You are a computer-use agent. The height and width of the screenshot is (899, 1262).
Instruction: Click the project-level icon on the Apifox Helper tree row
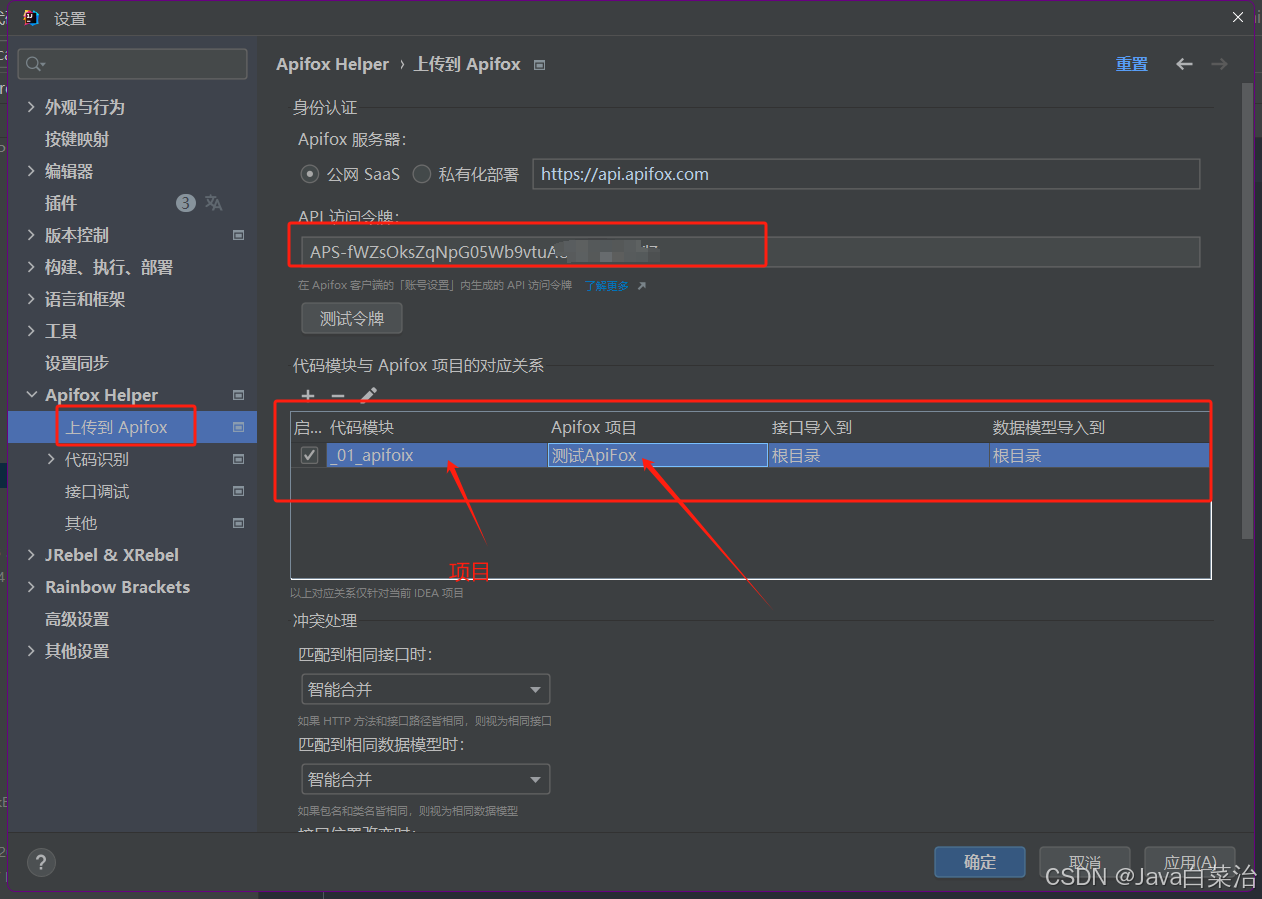(238, 395)
